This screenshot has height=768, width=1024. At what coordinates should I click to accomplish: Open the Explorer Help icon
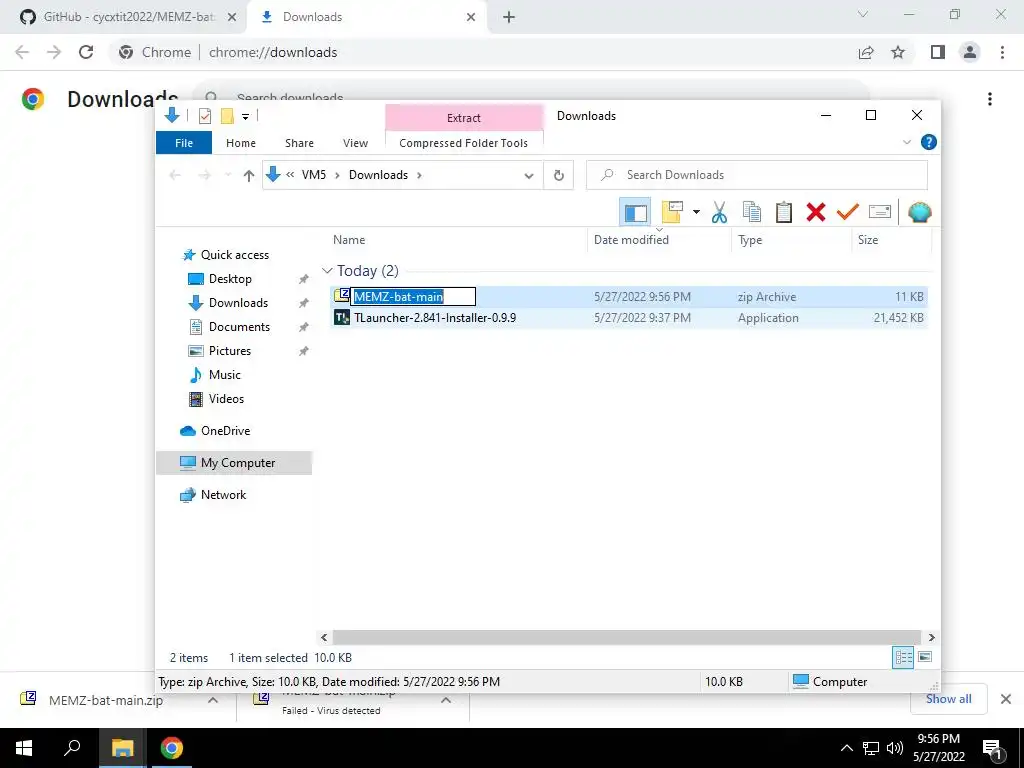tap(928, 142)
